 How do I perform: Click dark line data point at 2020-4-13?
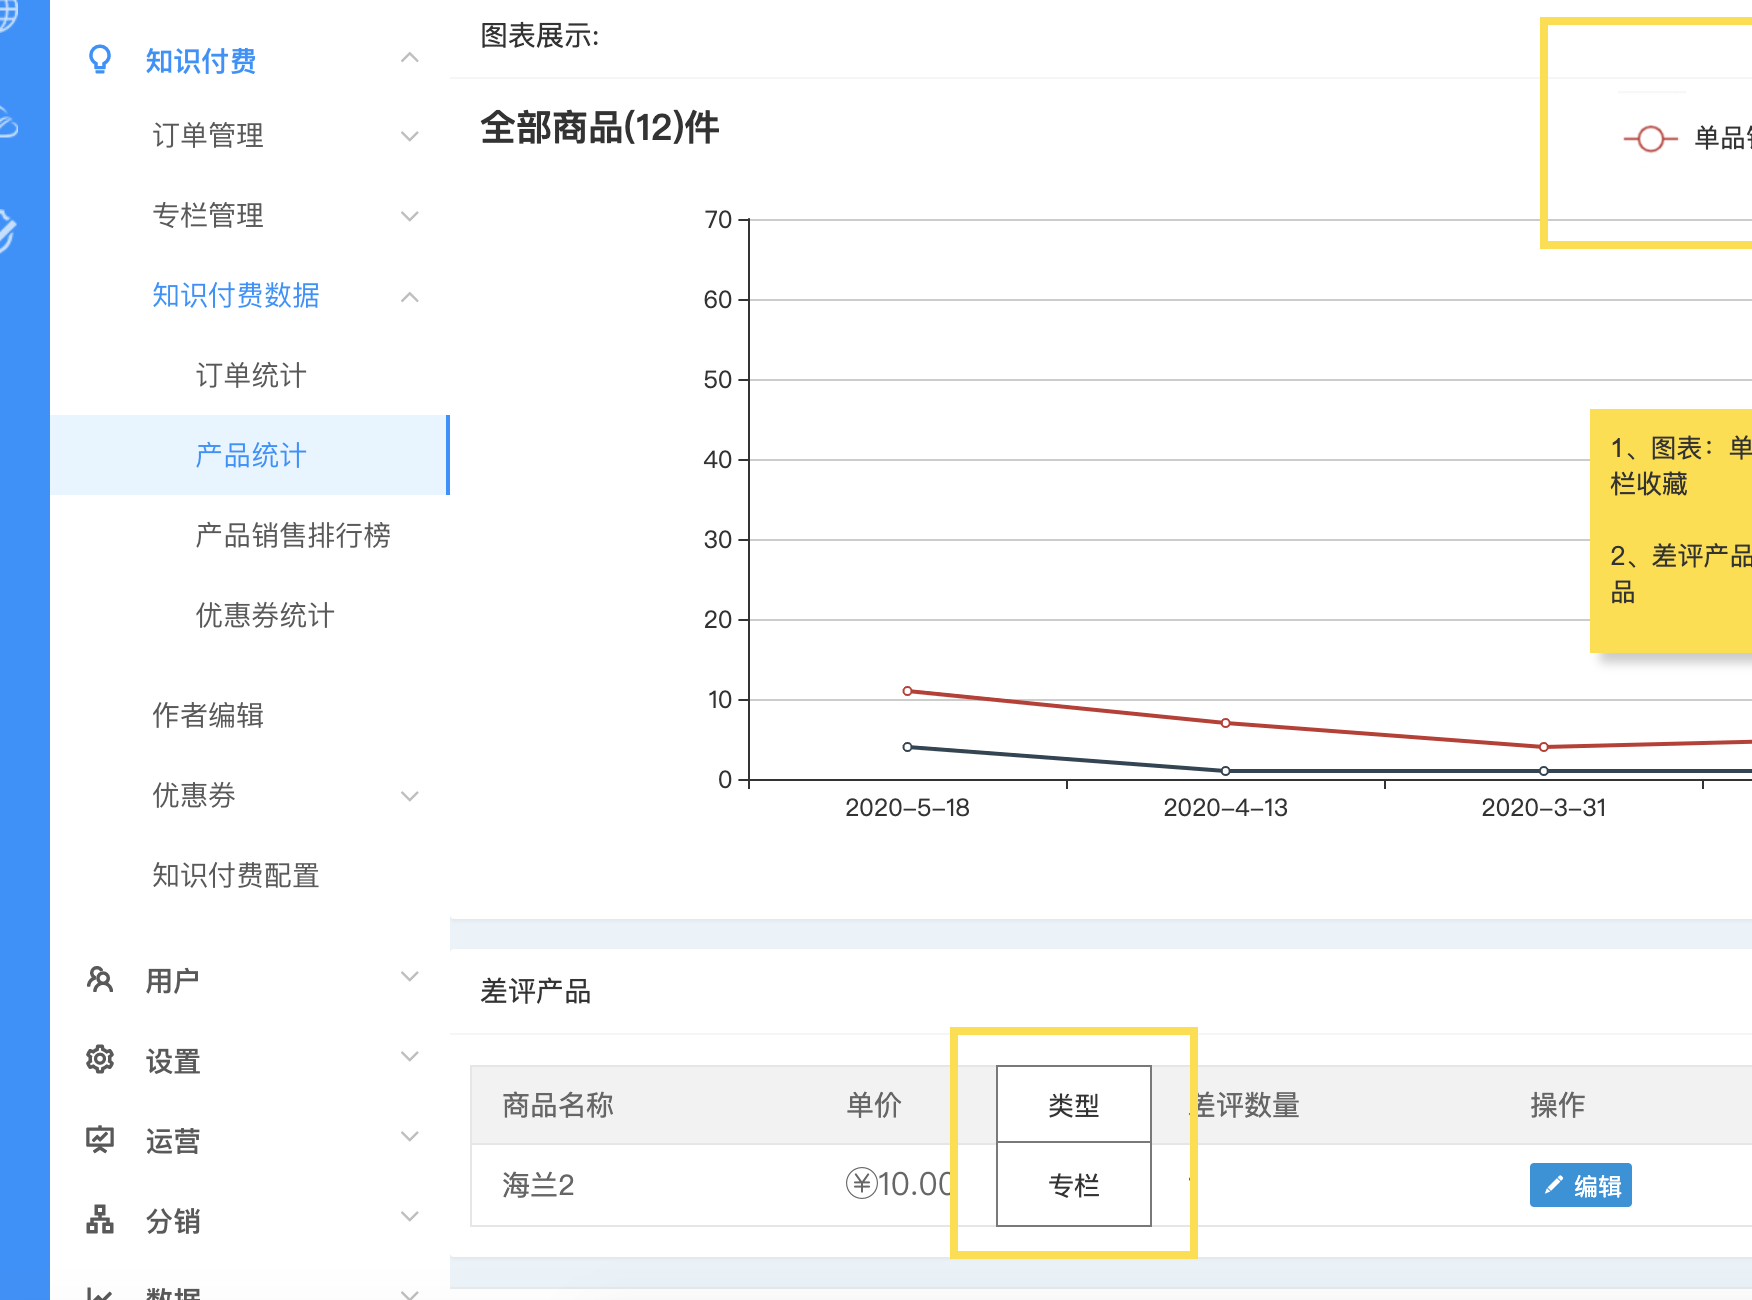click(1225, 771)
